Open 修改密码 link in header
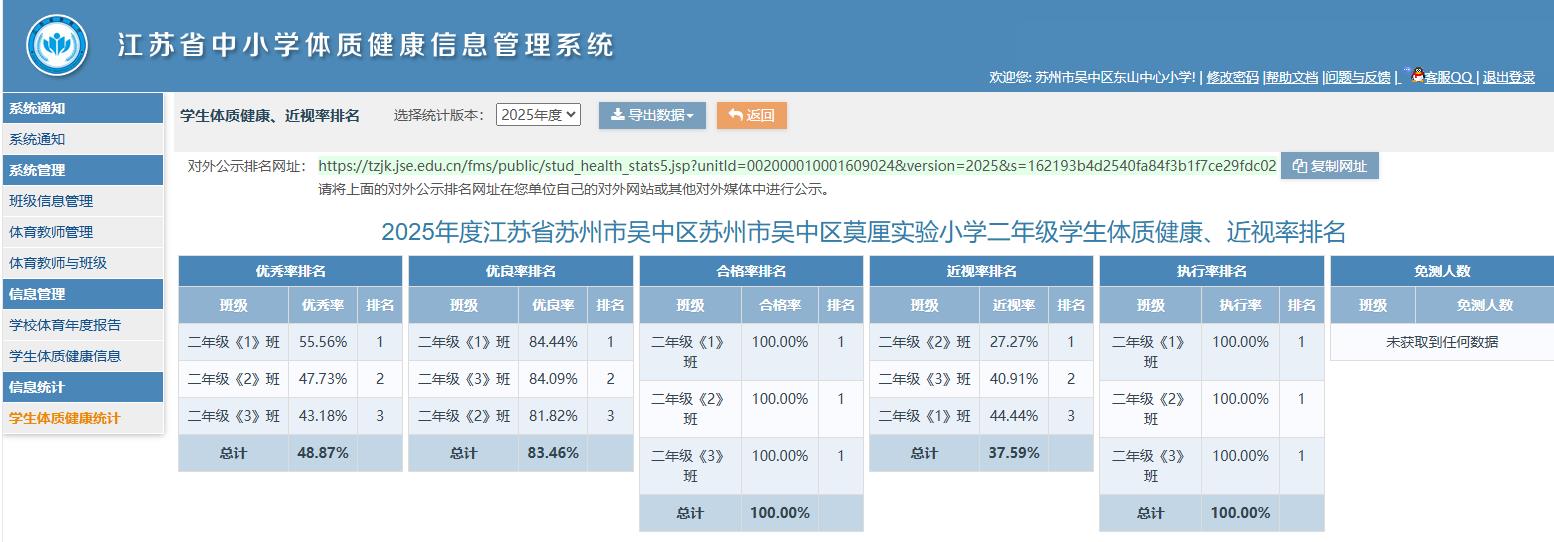The width and height of the screenshot is (1554, 542). coord(1232,77)
